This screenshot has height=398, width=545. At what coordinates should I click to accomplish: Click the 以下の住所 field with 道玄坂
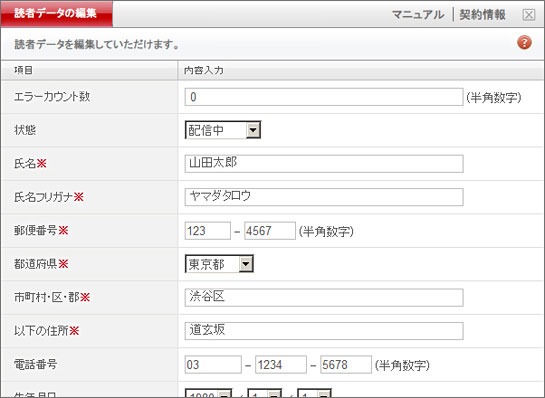[324, 331]
